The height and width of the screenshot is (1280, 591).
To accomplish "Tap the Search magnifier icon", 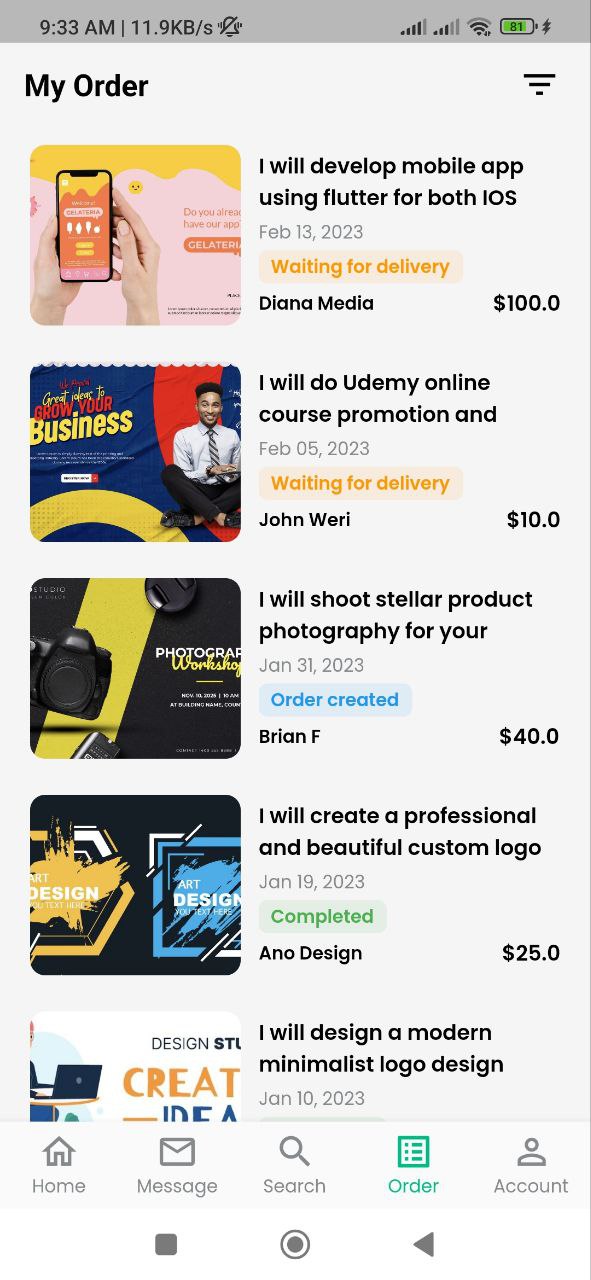I will pos(294,1152).
